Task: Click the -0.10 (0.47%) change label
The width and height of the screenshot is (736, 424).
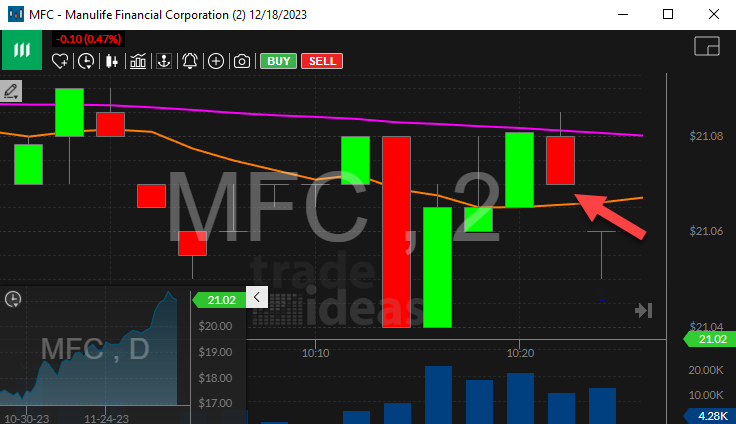Action: [x=88, y=39]
